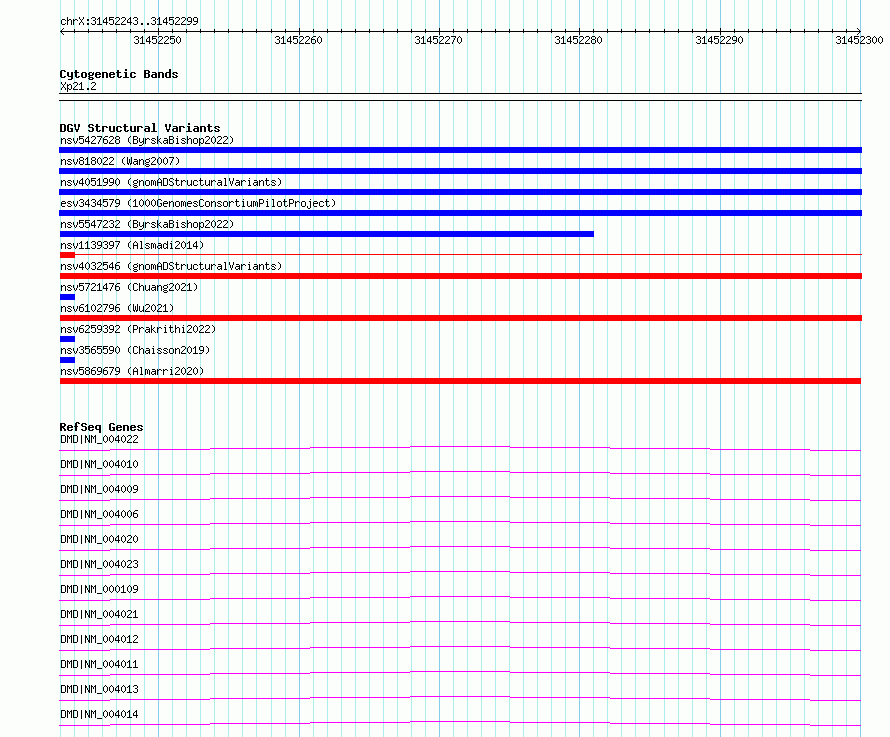
Task: Open the nsv1139397 (Alsmadi2014) label
Action: tap(132, 245)
